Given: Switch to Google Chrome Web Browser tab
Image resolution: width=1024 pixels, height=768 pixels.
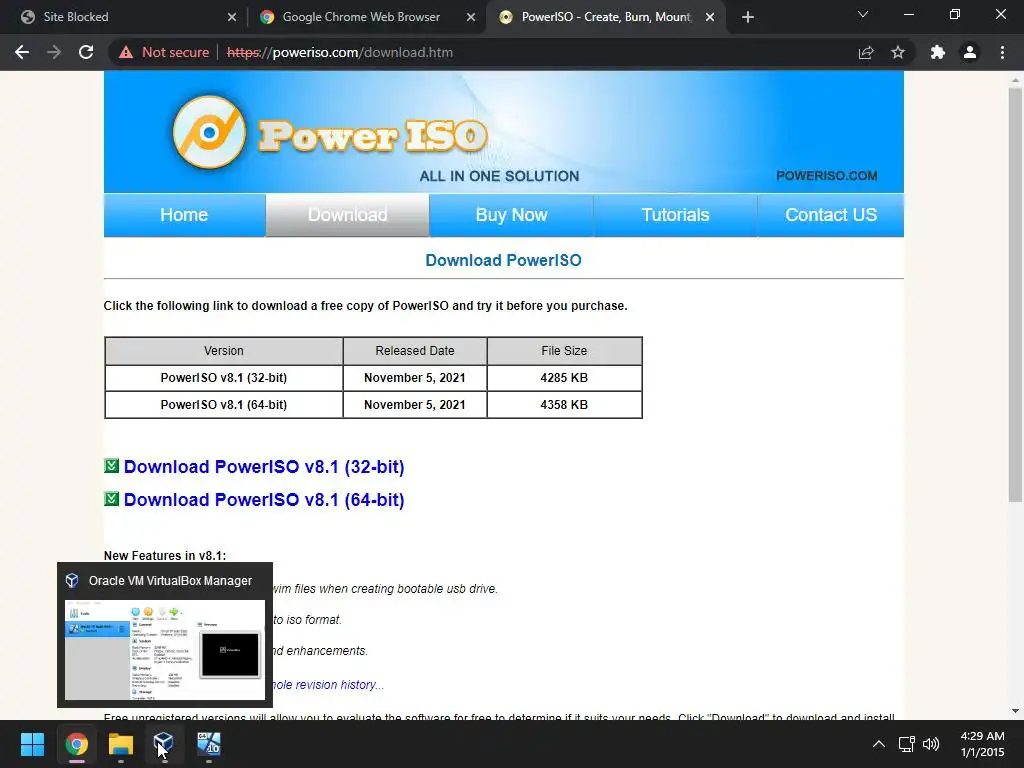Looking at the screenshot, I should (x=360, y=17).
